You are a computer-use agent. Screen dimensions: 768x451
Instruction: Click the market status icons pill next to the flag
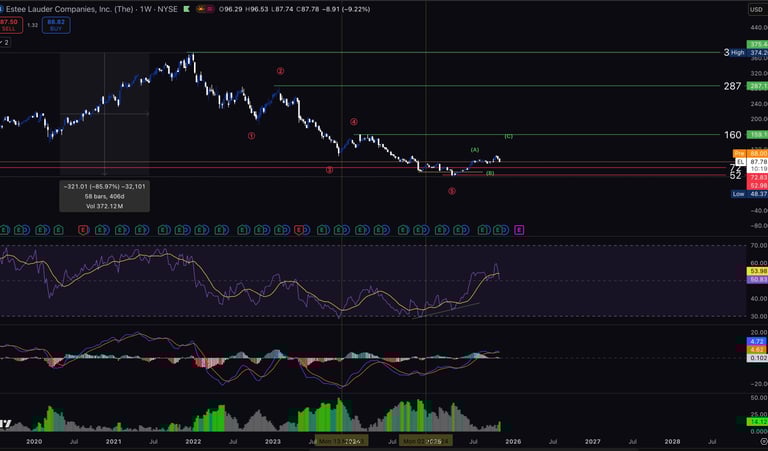tap(205, 9)
